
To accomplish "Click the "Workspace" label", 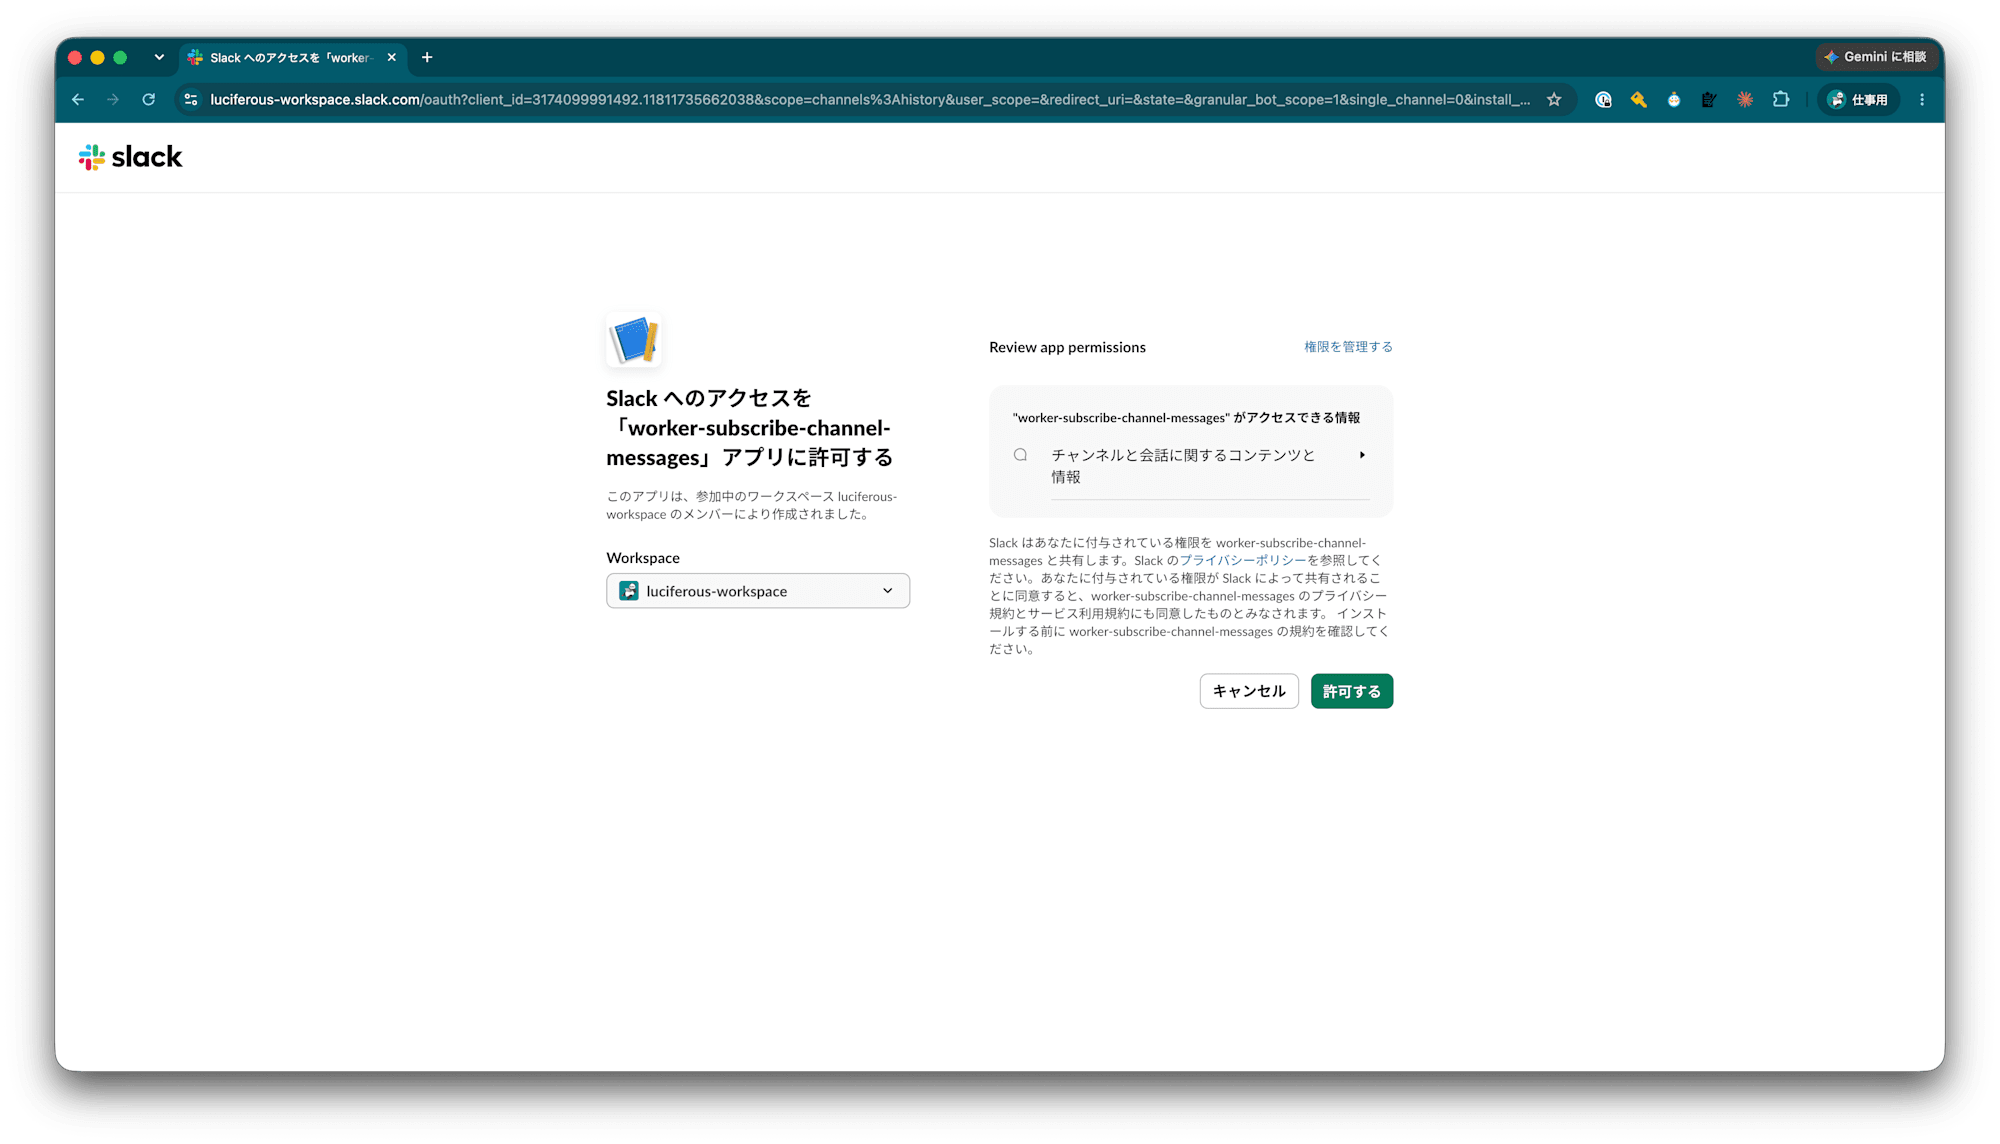I will [643, 558].
